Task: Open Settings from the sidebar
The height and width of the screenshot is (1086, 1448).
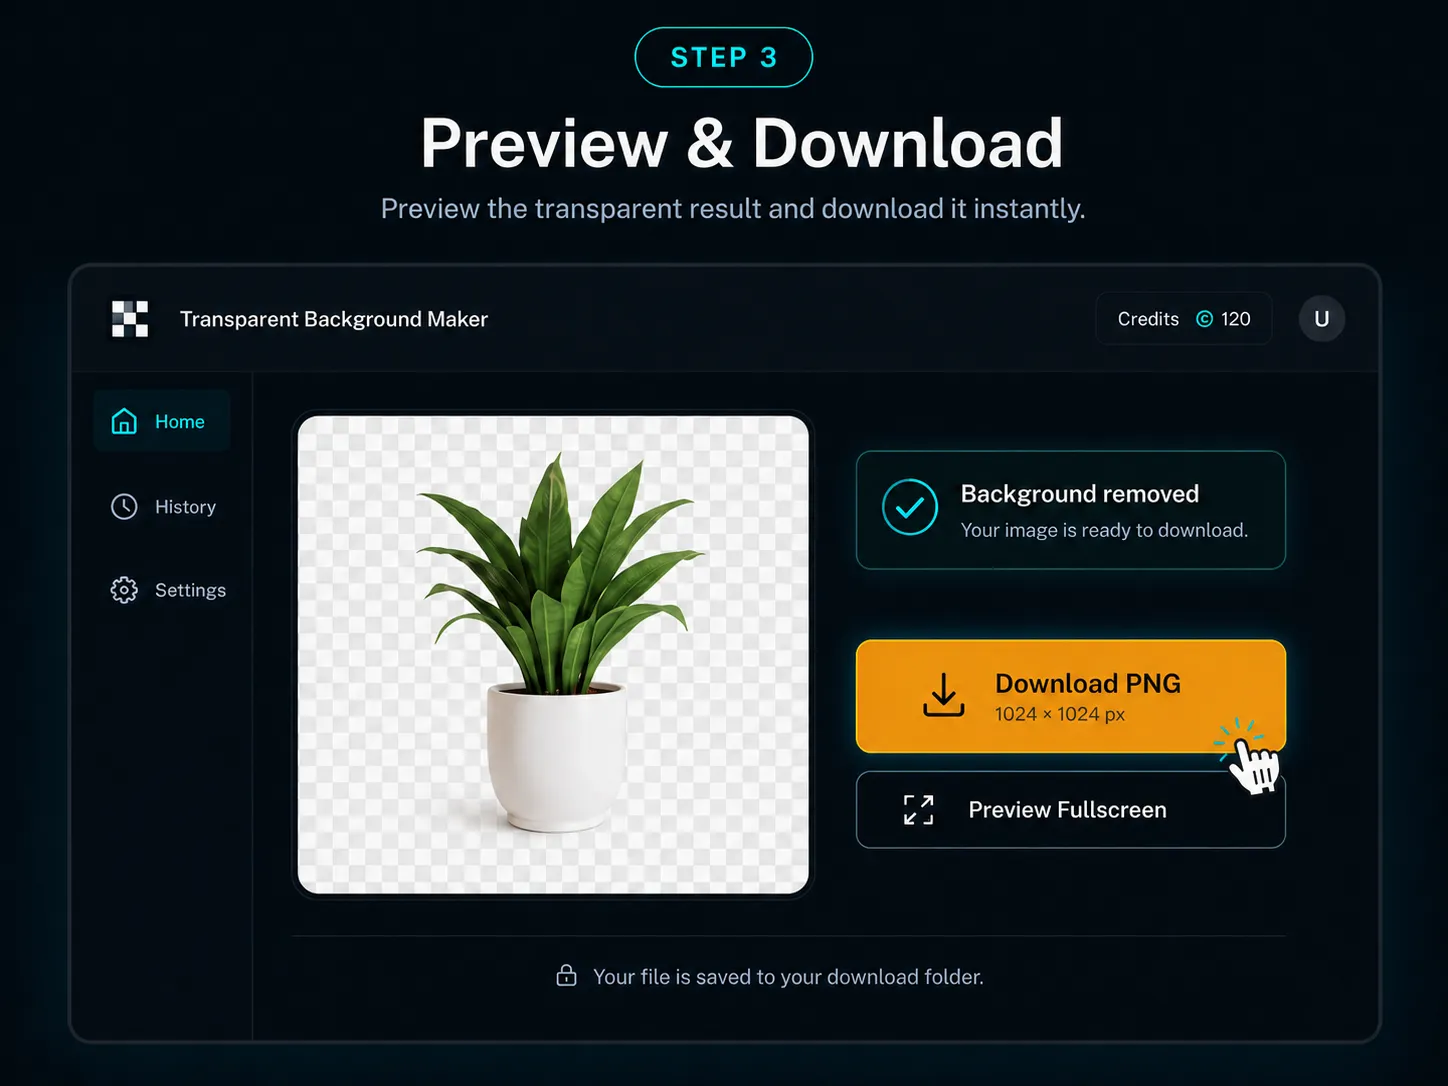Action: (168, 590)
